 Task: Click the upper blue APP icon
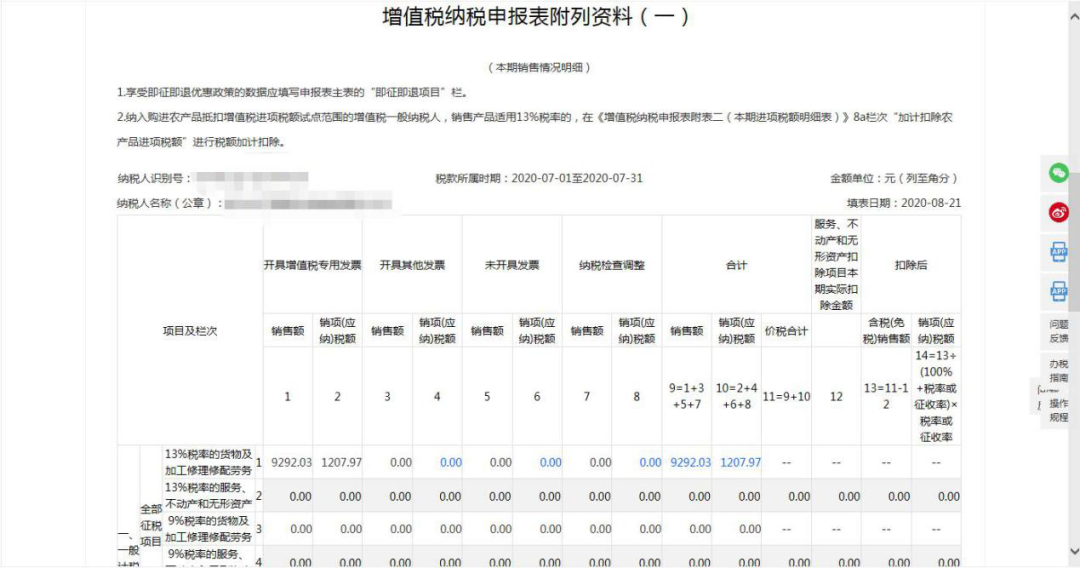pyautogui.click(x=1059, y=252)
